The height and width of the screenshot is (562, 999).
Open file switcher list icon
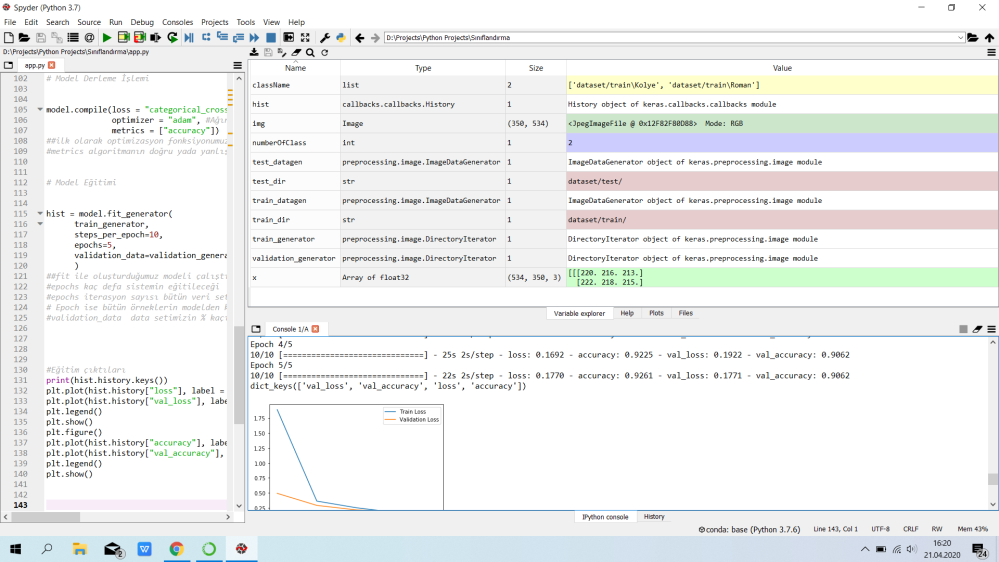click(73, 38)
